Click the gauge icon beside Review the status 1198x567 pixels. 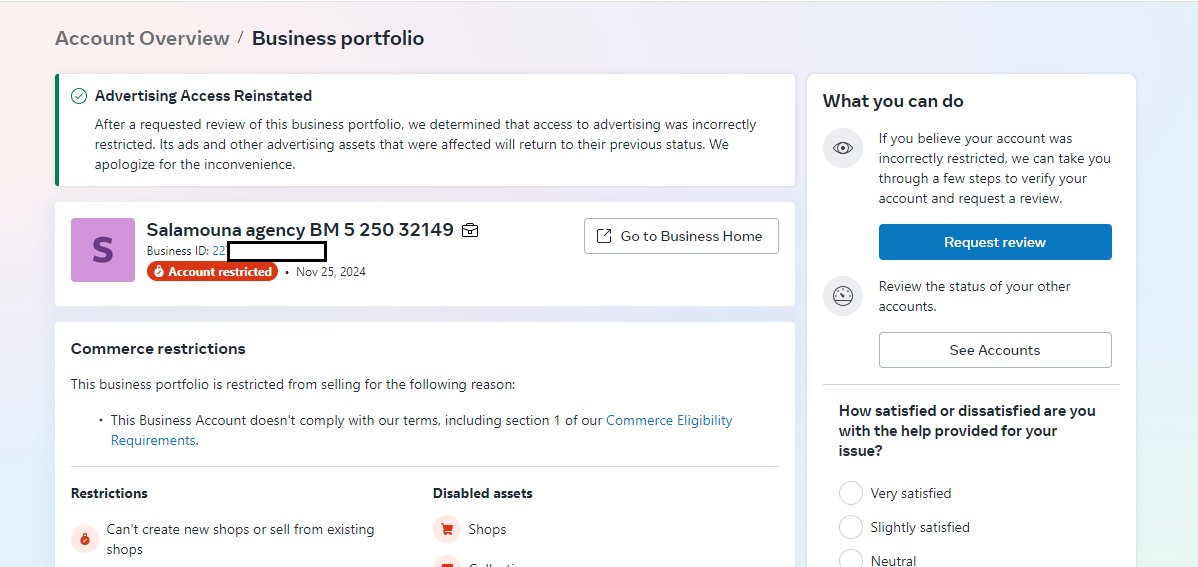(843, 296)
